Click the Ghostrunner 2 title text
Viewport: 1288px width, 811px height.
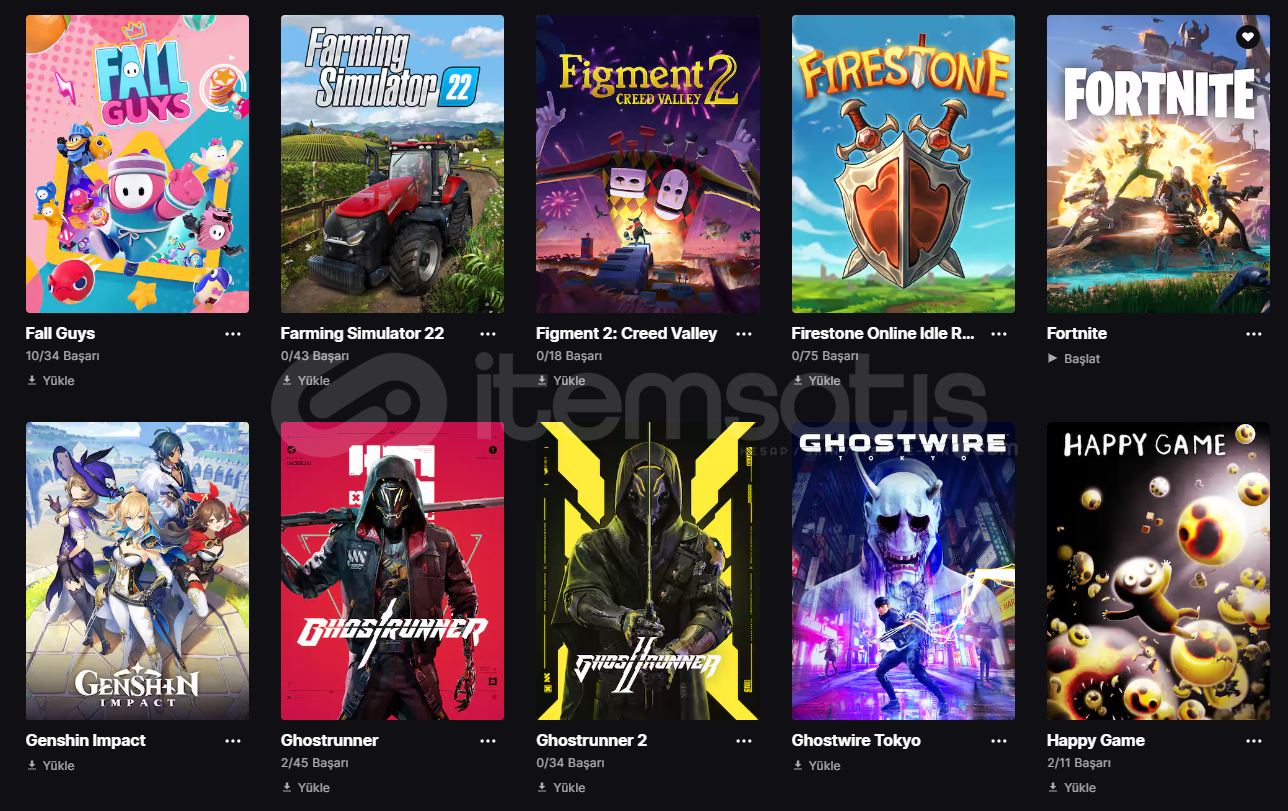point(591,740)
